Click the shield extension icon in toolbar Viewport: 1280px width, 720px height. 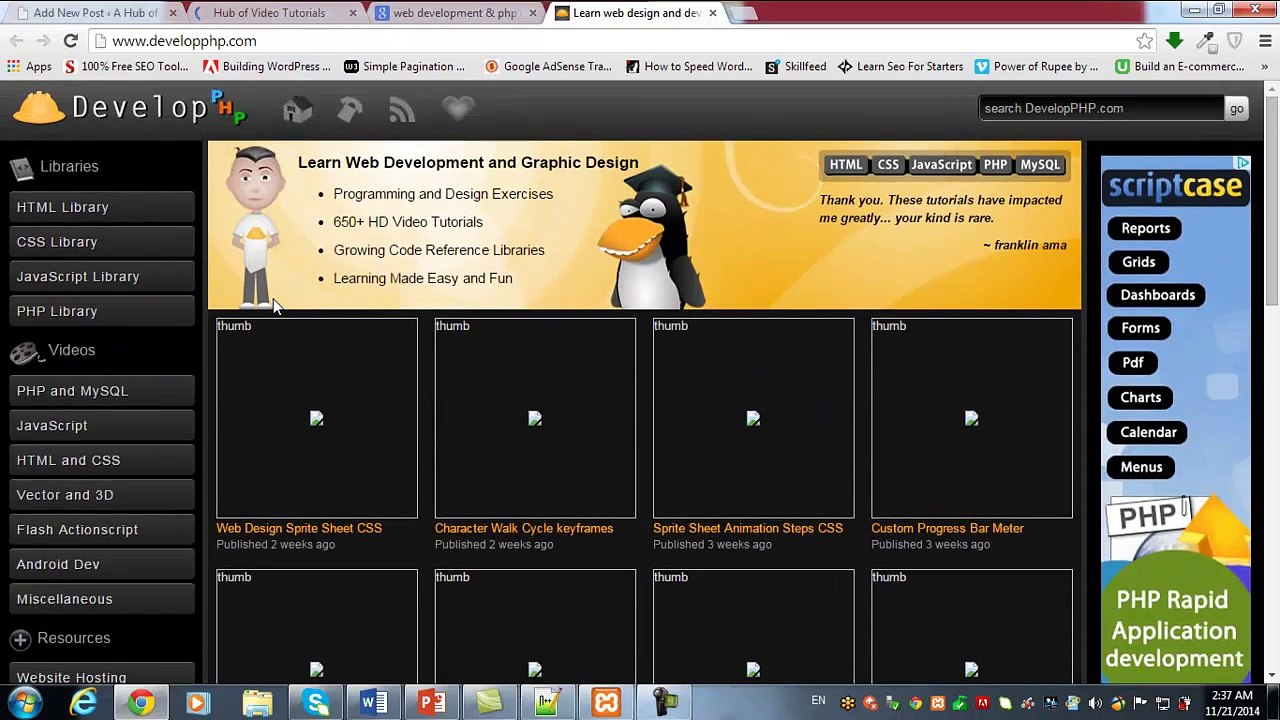click(x=1235, y=41)
